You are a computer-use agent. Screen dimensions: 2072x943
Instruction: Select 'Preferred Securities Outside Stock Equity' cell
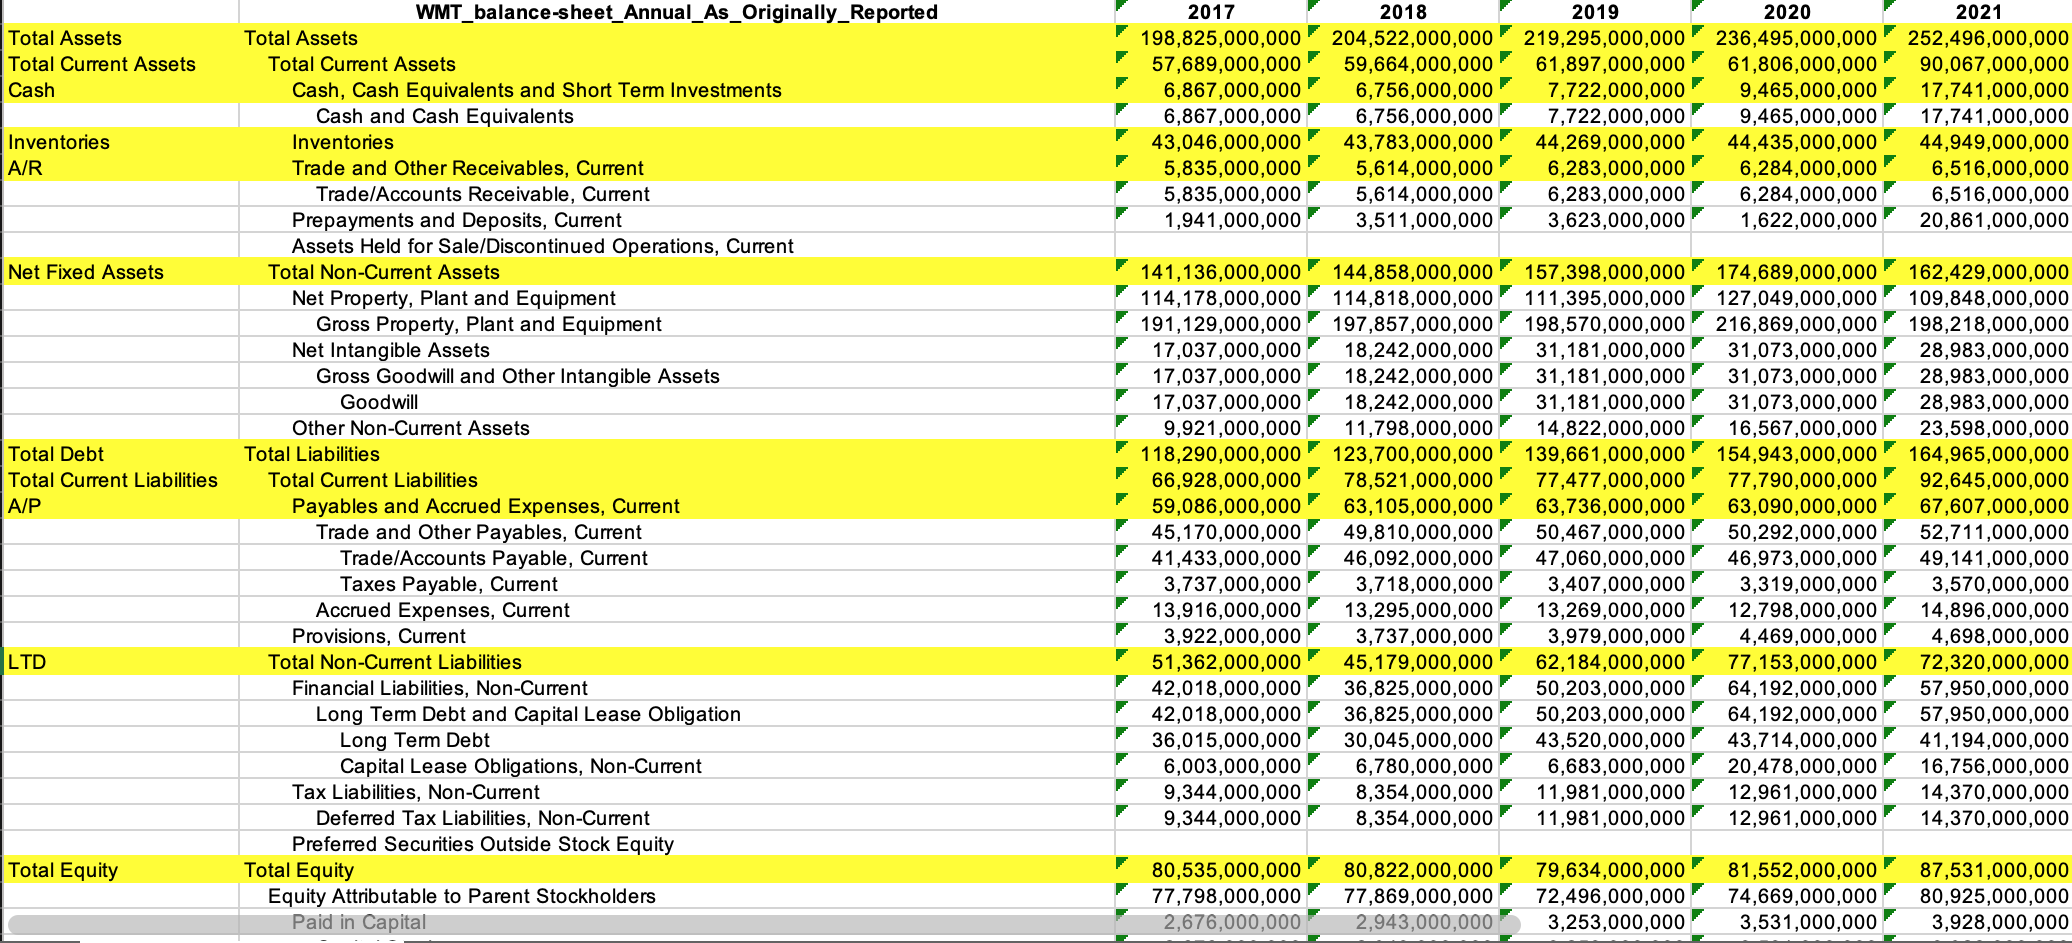click(676, 844)
